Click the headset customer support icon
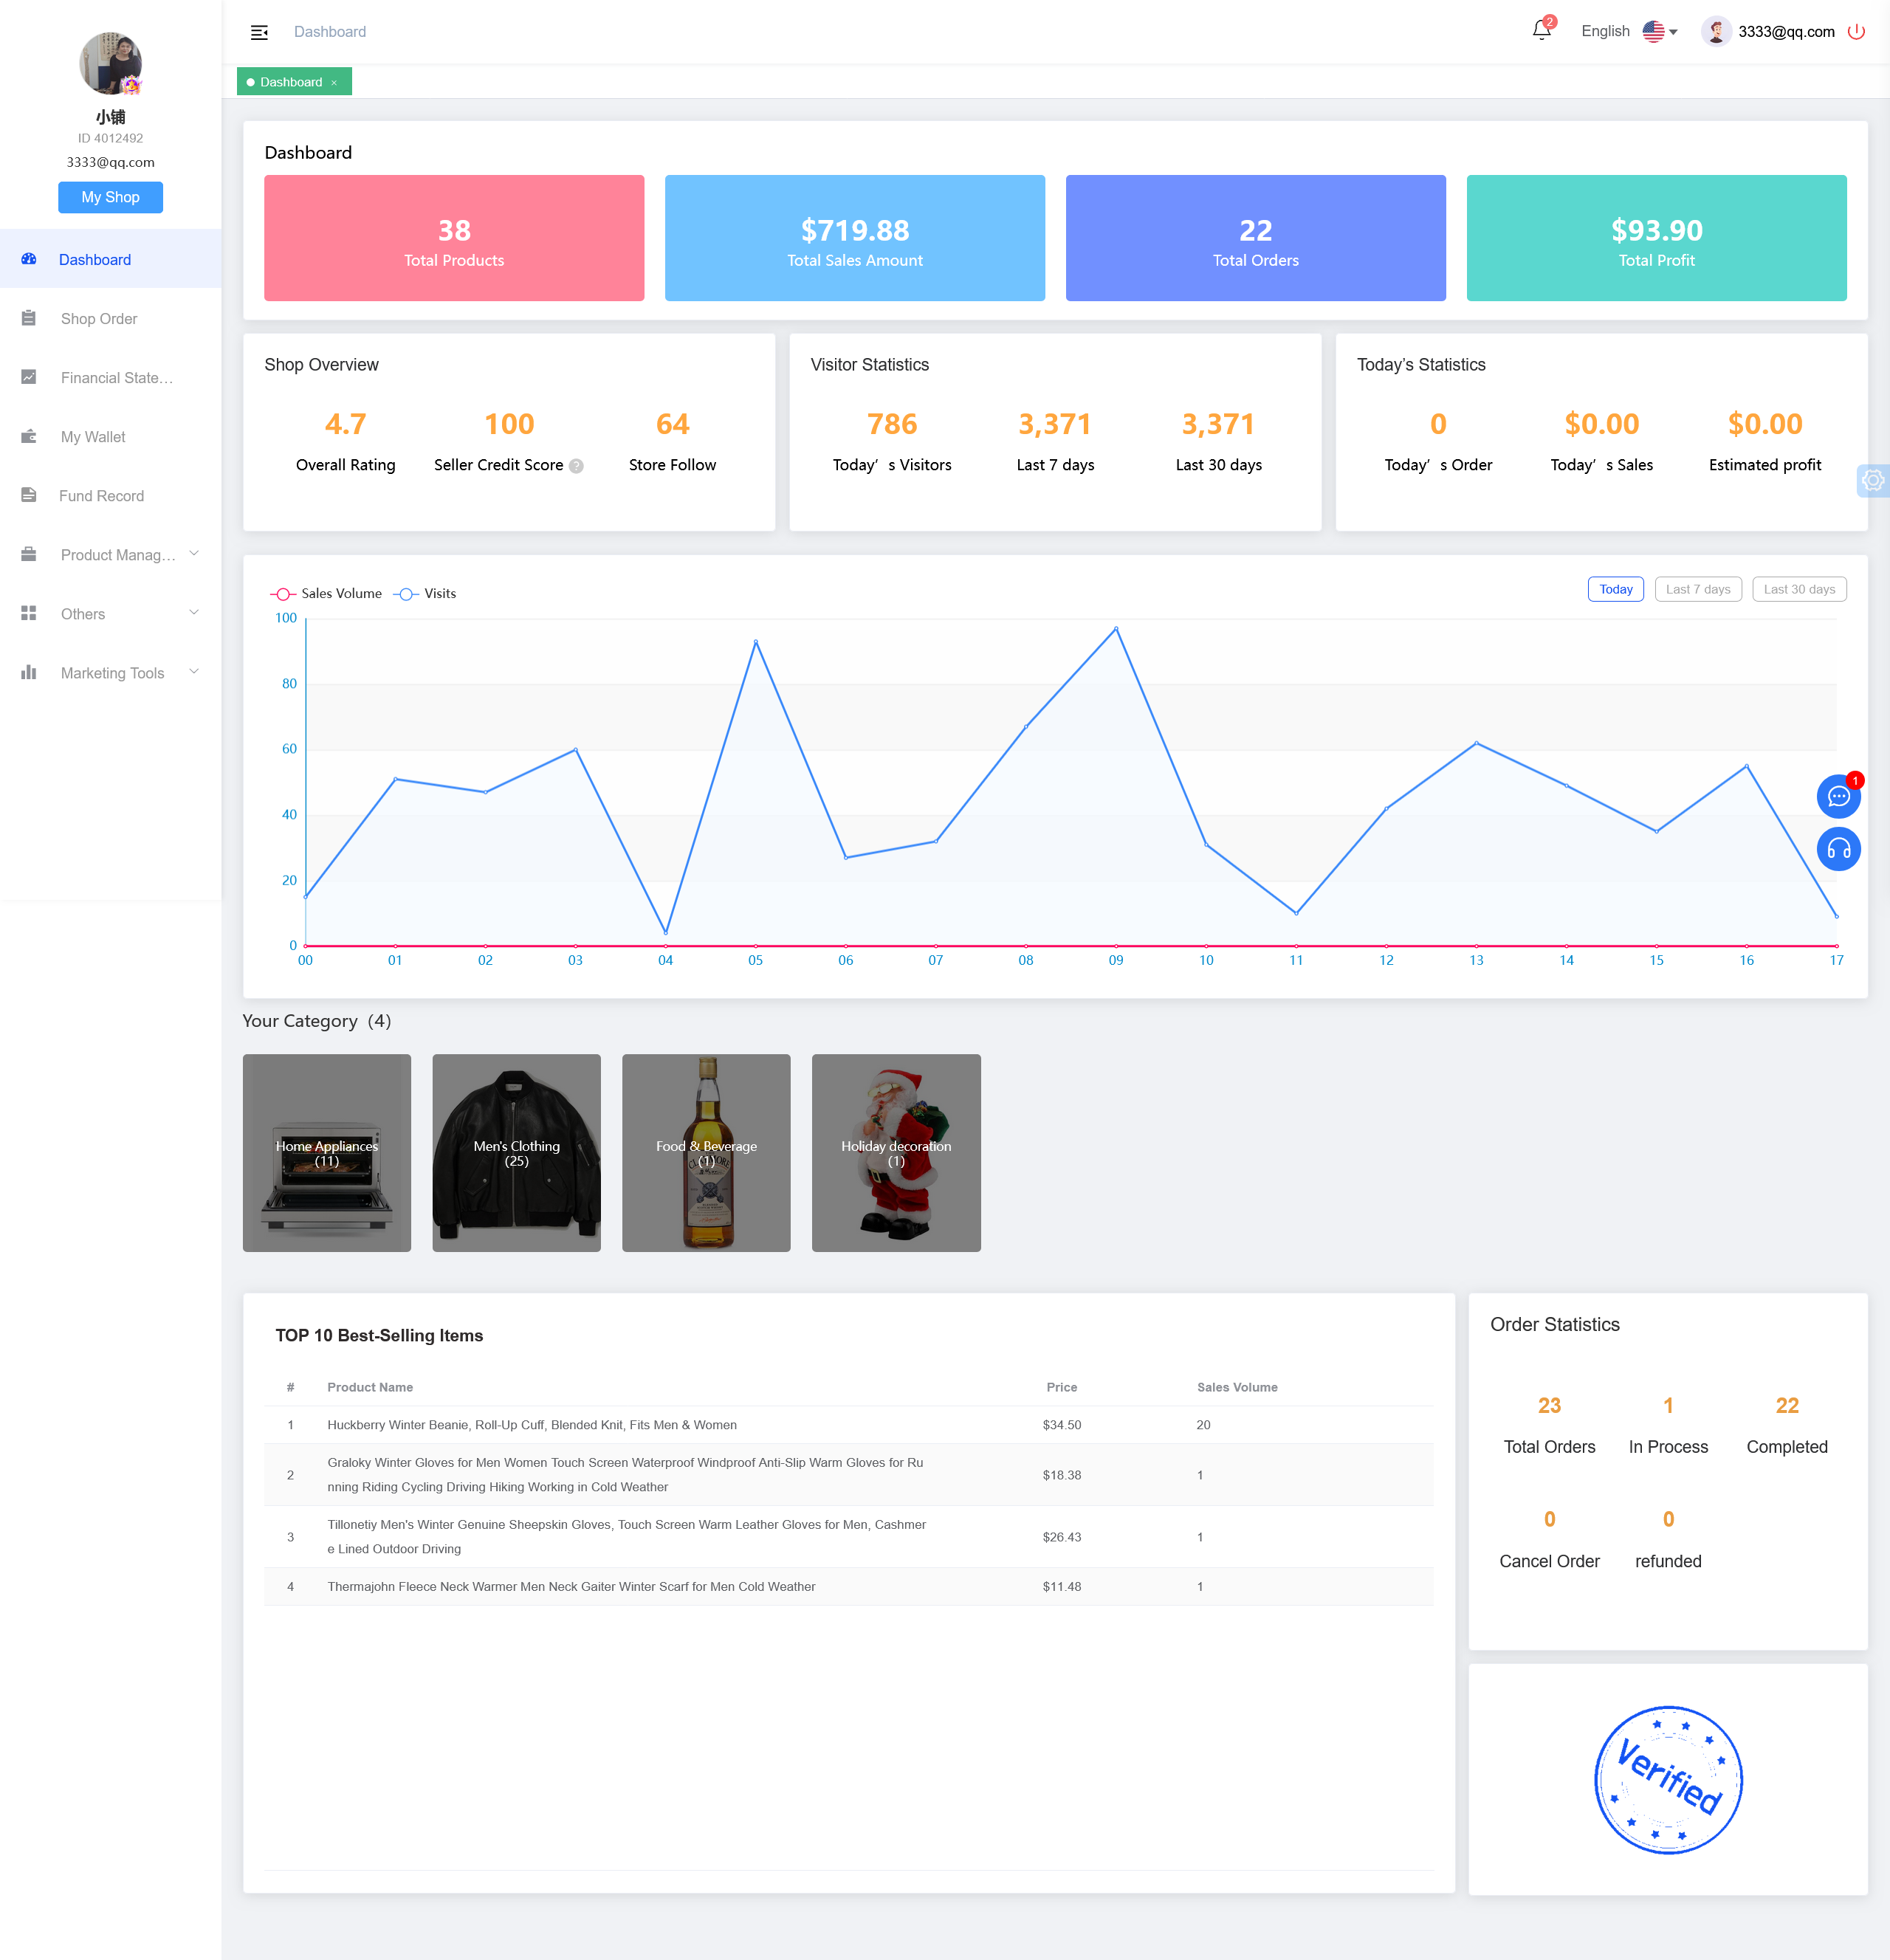 pyautogui.click(x=1838, y=850)
